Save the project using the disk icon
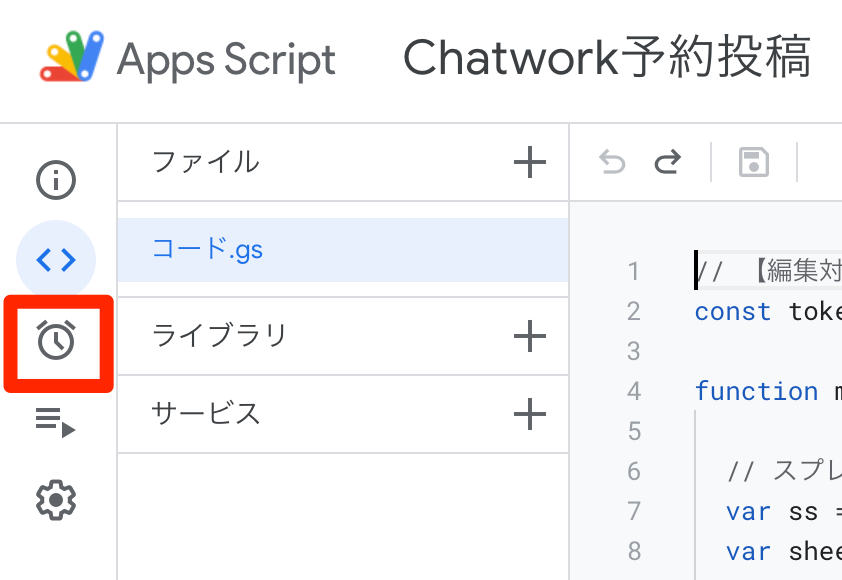Viewport: 842px width, 580px height. click(x=753, y=162)
